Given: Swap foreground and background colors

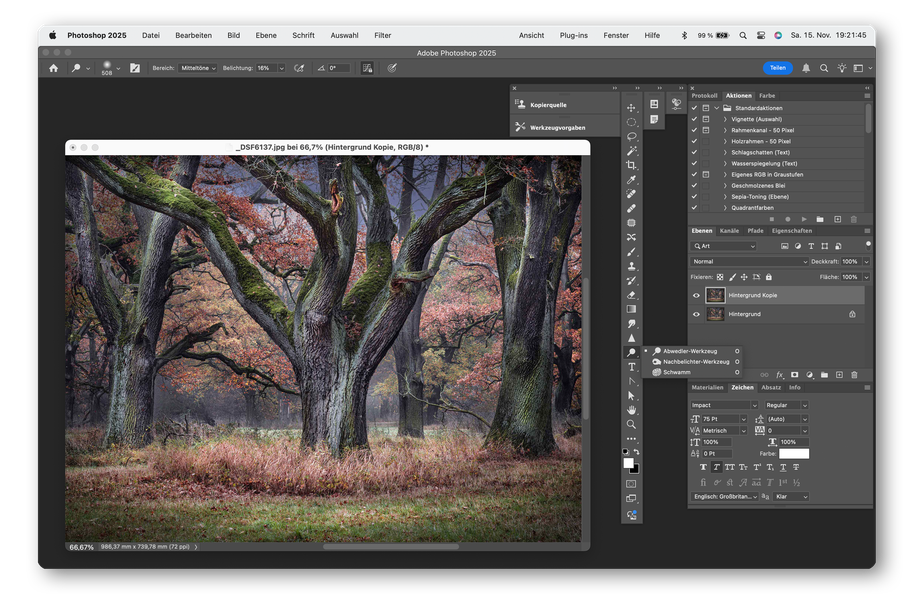Looking at the screenshot, I should pyautogui.click(x=637, y=451).
